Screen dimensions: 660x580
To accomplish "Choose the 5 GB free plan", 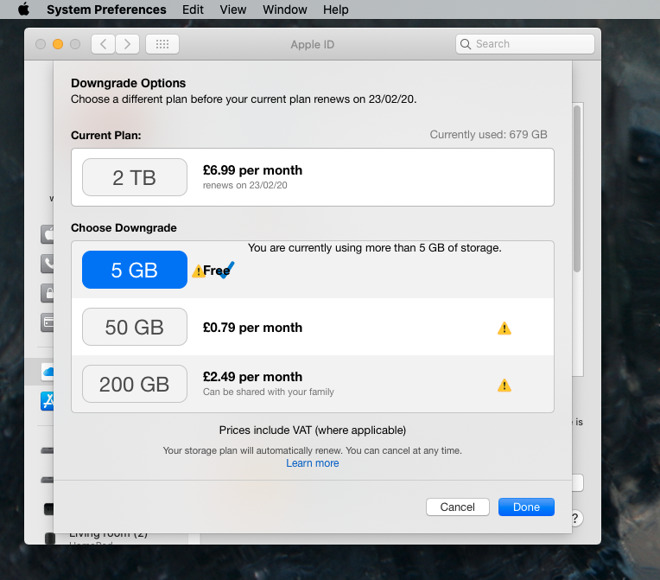I will coord(134,270).
